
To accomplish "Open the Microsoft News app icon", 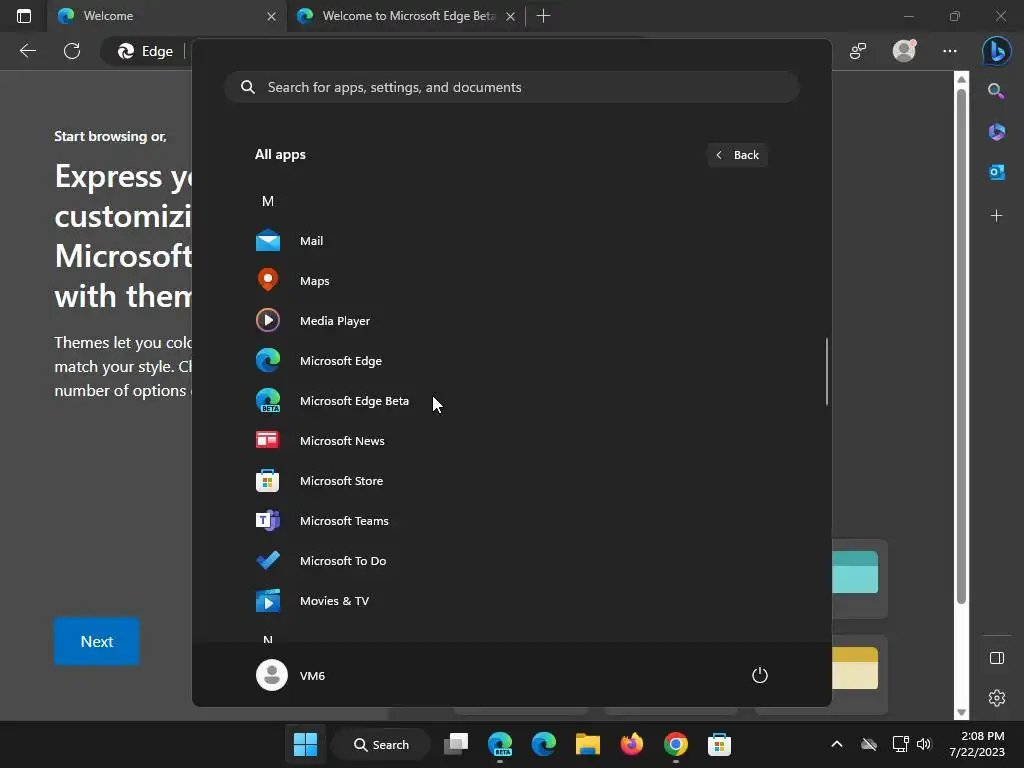I will point(268,440).
